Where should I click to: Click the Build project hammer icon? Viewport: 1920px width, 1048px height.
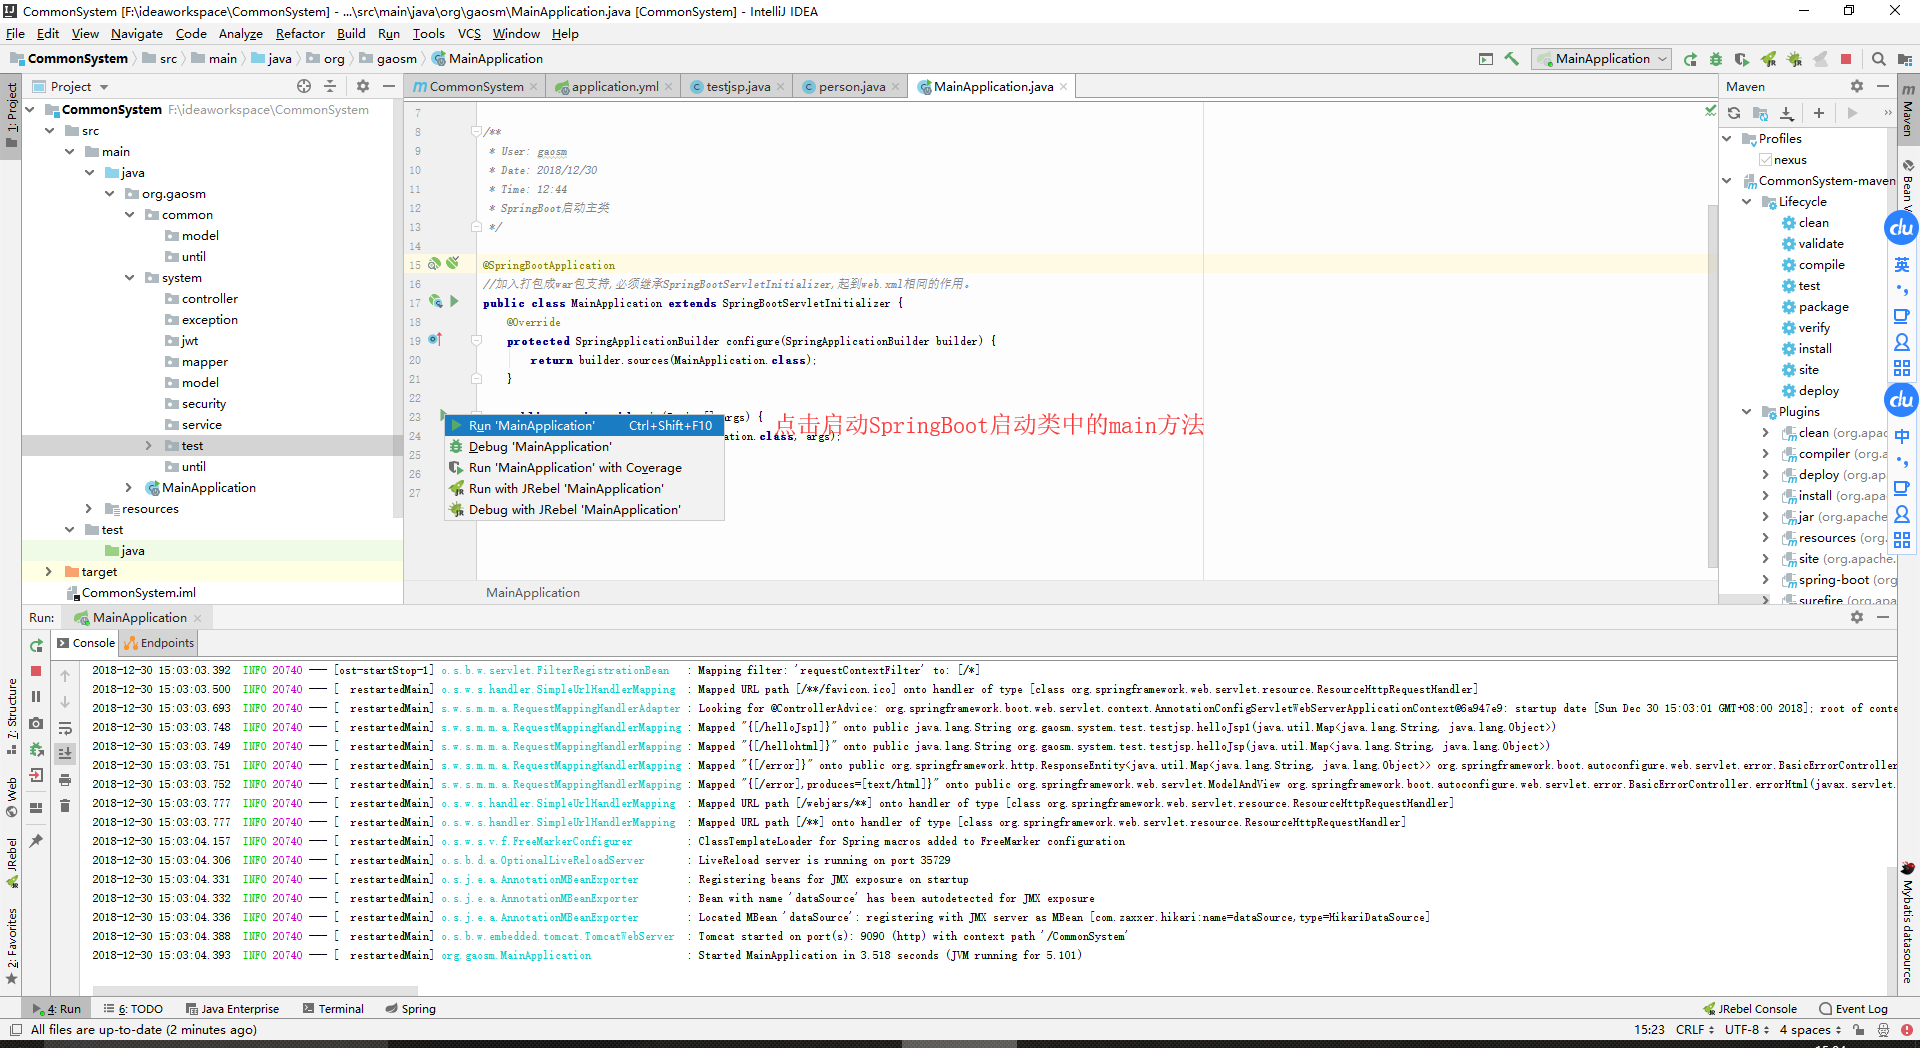[1512, 59]
